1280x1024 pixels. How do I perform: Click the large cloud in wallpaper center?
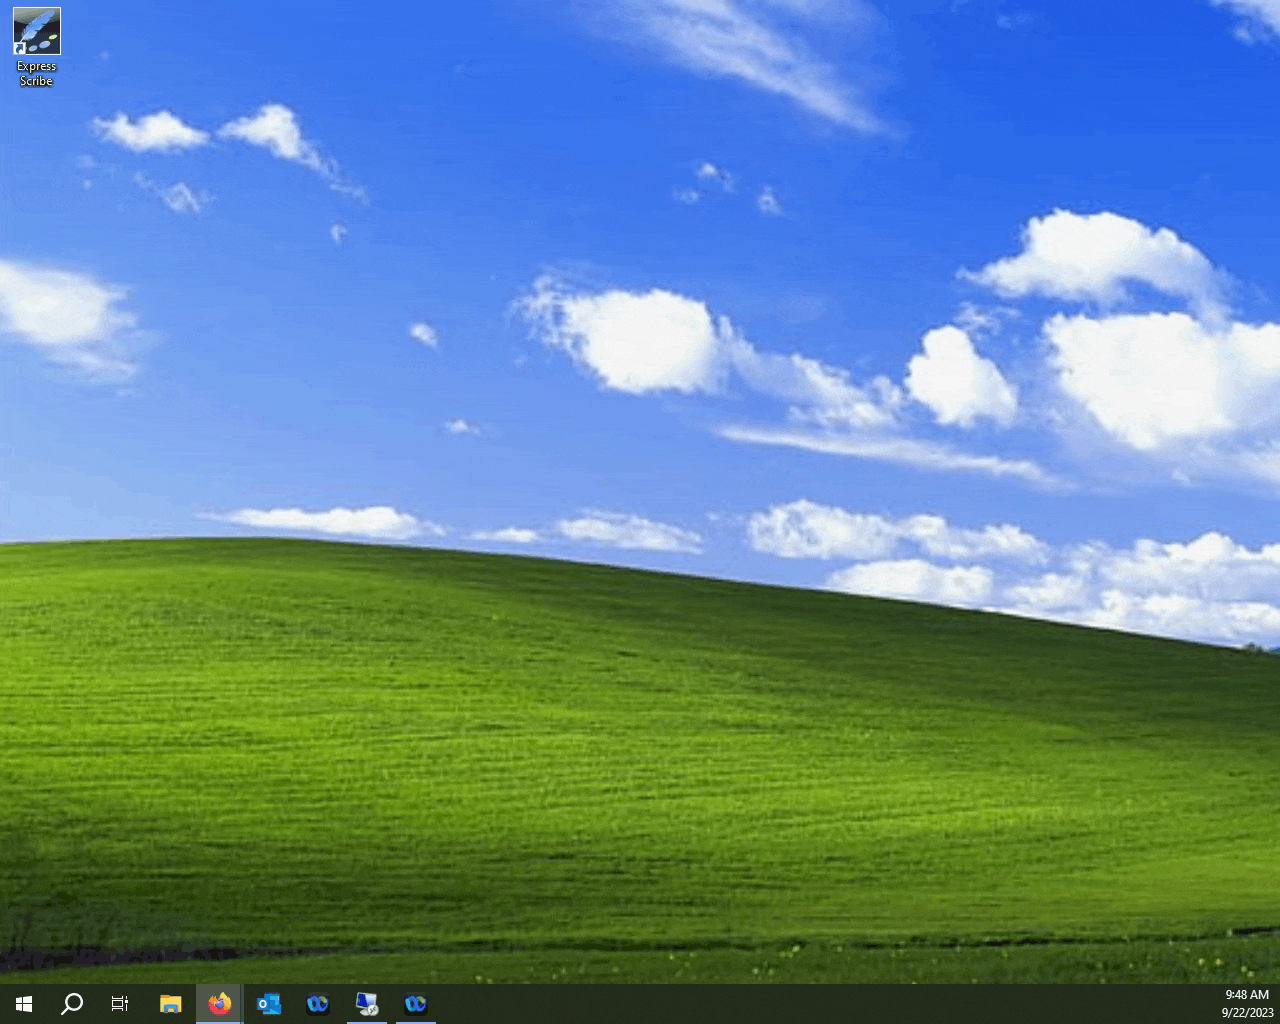point(640,340)
